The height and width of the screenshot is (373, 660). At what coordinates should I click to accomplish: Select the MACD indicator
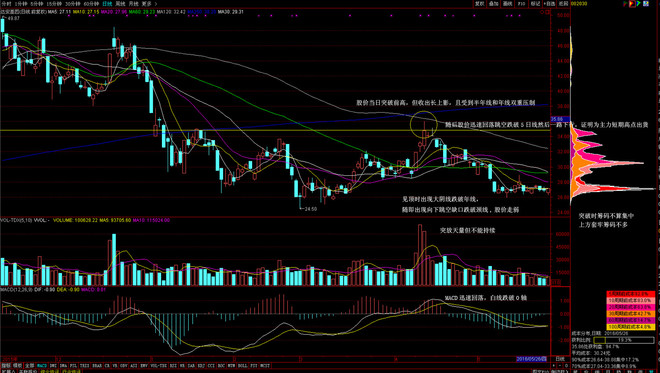click(x=42, y=366)
